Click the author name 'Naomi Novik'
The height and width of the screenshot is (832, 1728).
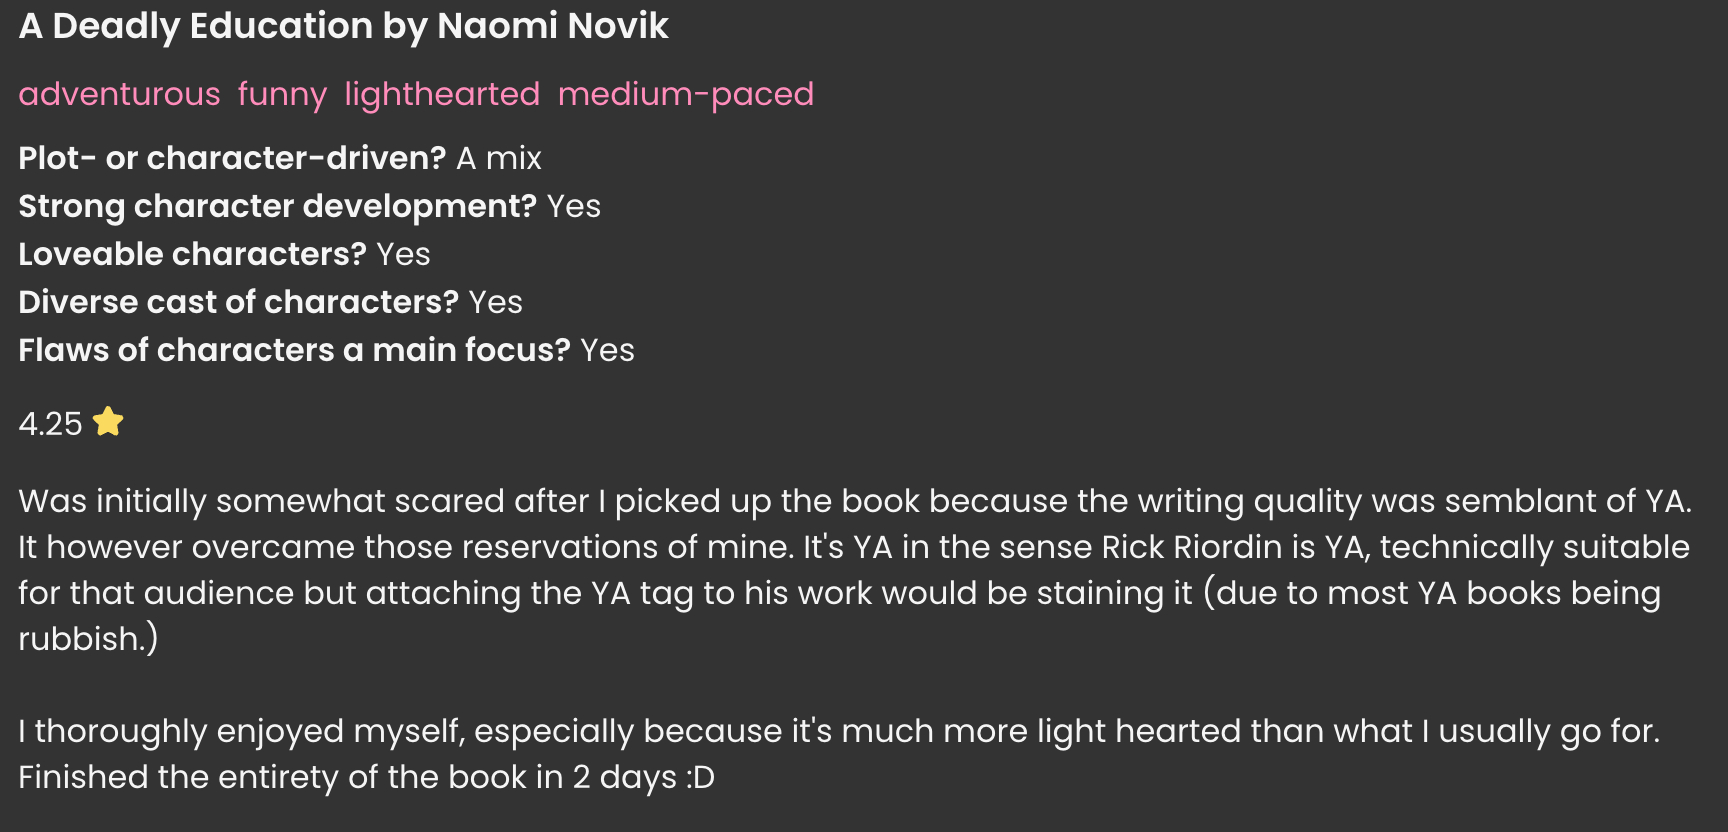point(553,26)
